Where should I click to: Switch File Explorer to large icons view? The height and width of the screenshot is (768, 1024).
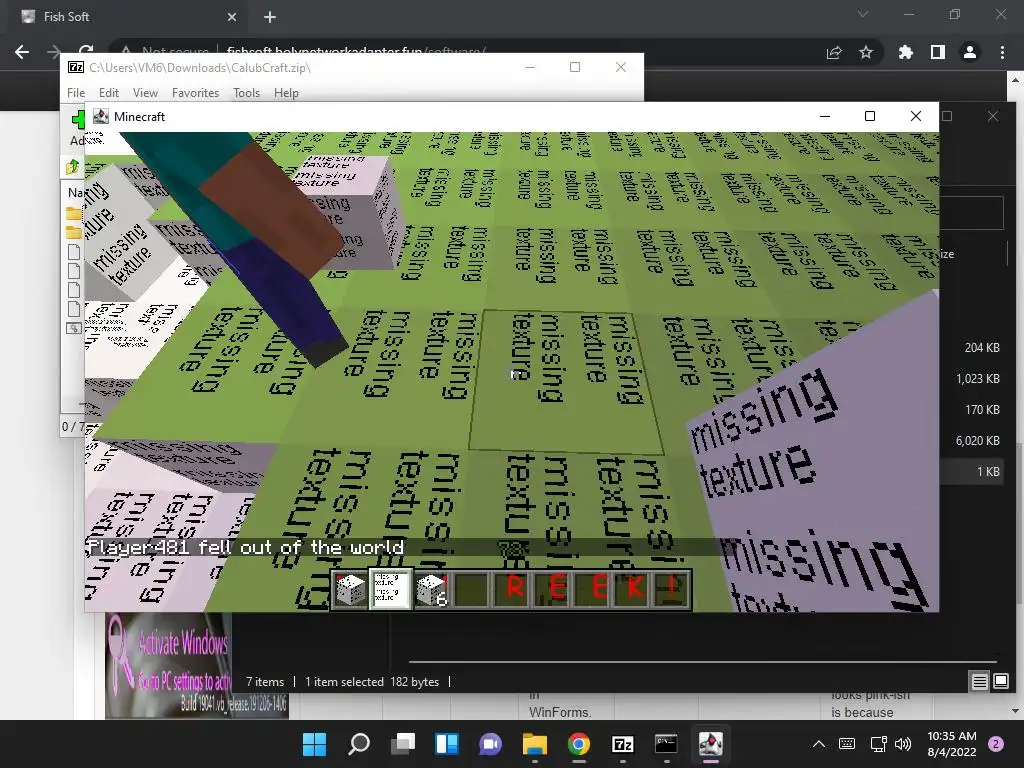tap(1000, 682)
